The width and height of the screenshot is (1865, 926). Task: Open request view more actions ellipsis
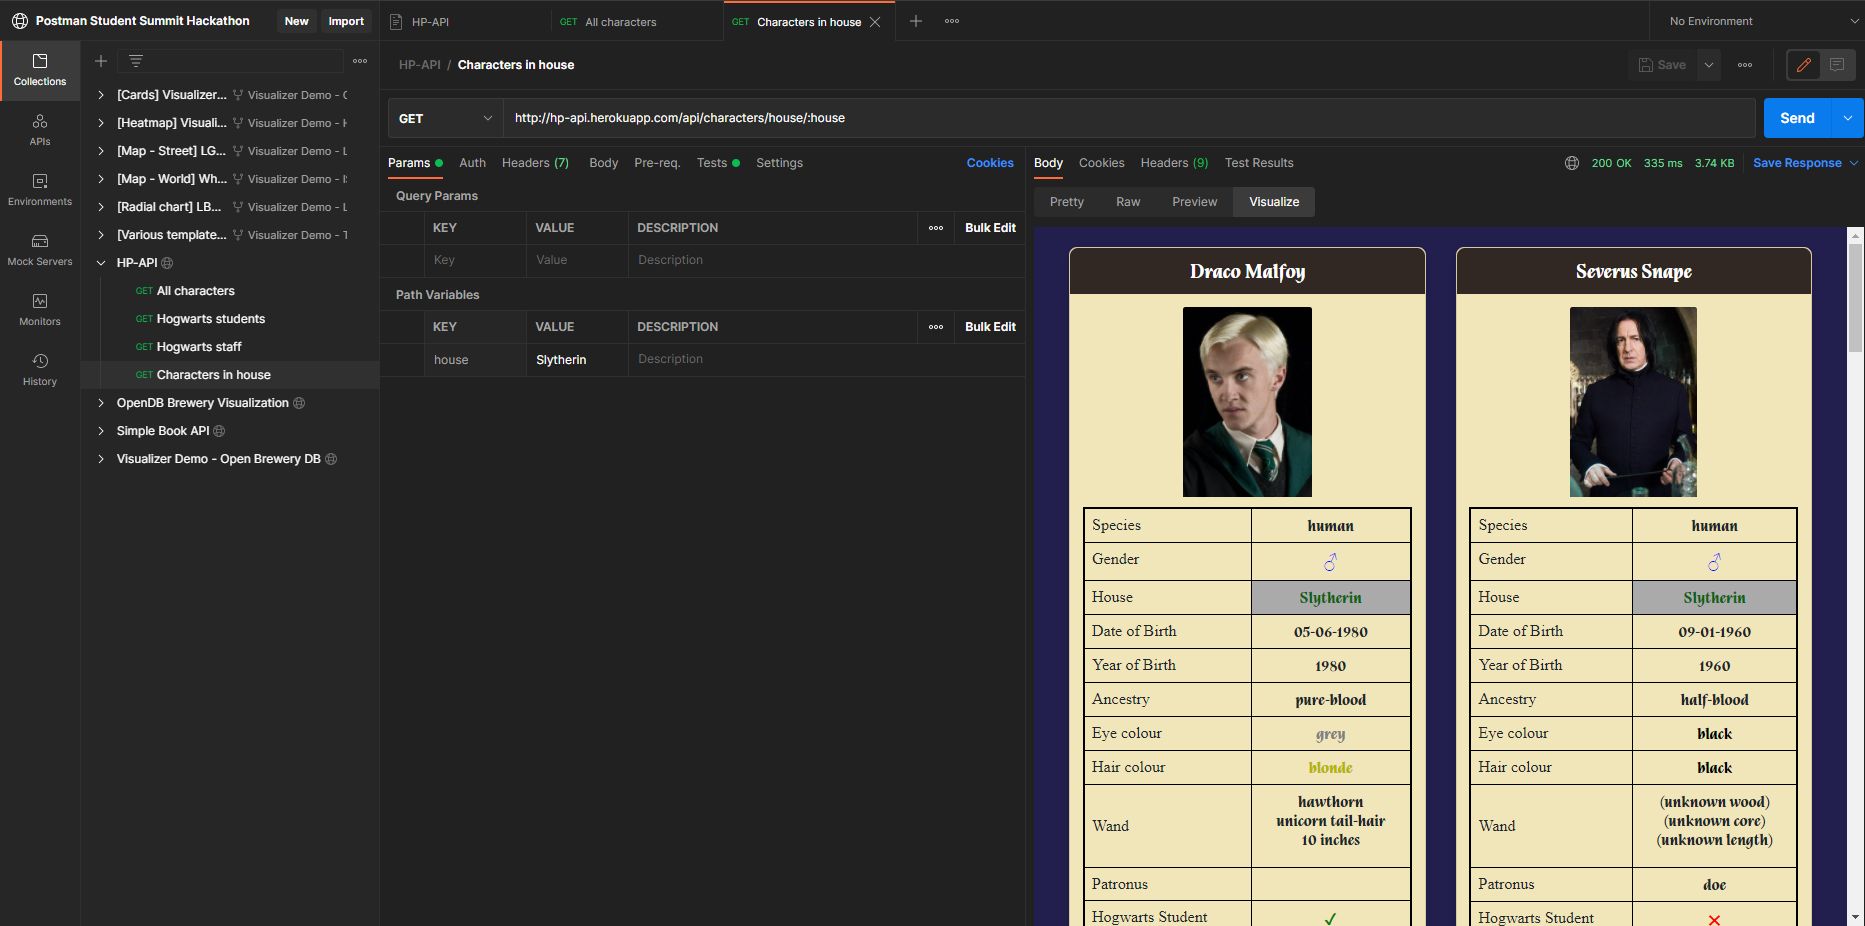1745,65
